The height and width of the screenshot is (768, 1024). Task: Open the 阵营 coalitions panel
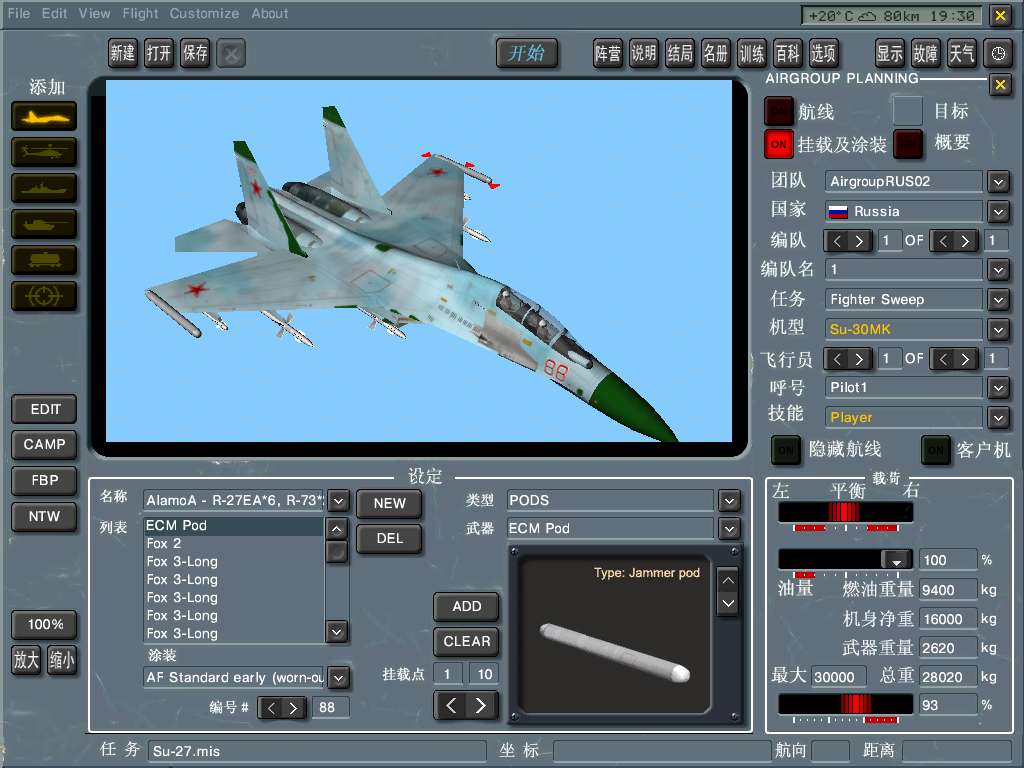(608, 53)
